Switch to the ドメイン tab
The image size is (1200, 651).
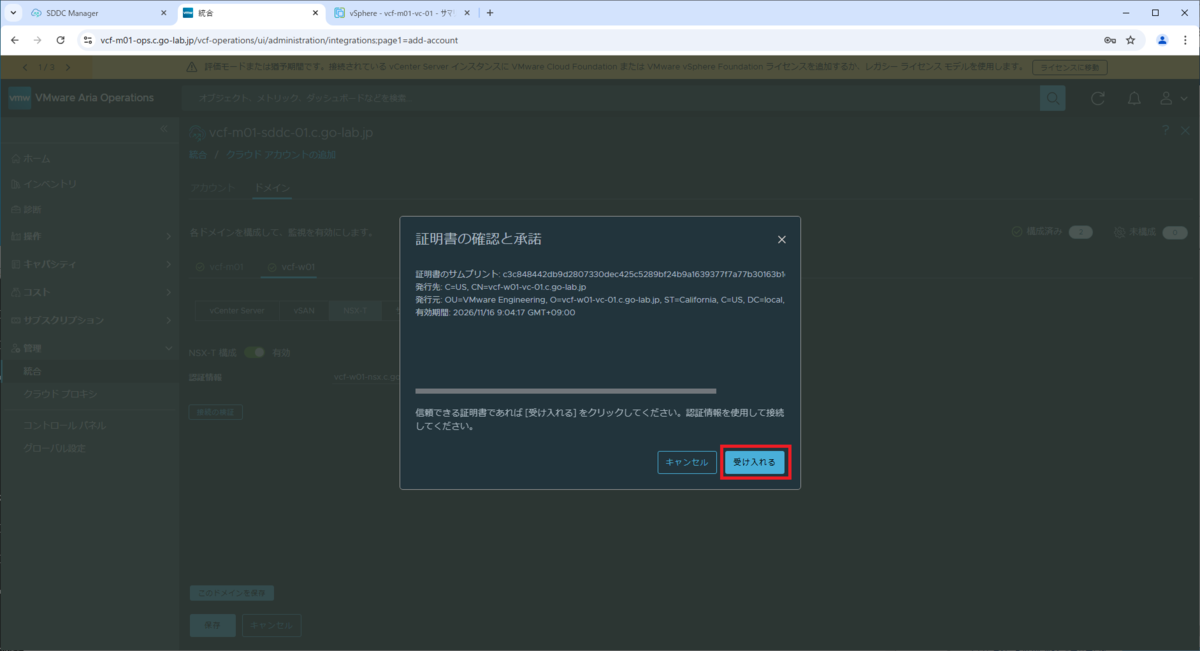point(273,188)
